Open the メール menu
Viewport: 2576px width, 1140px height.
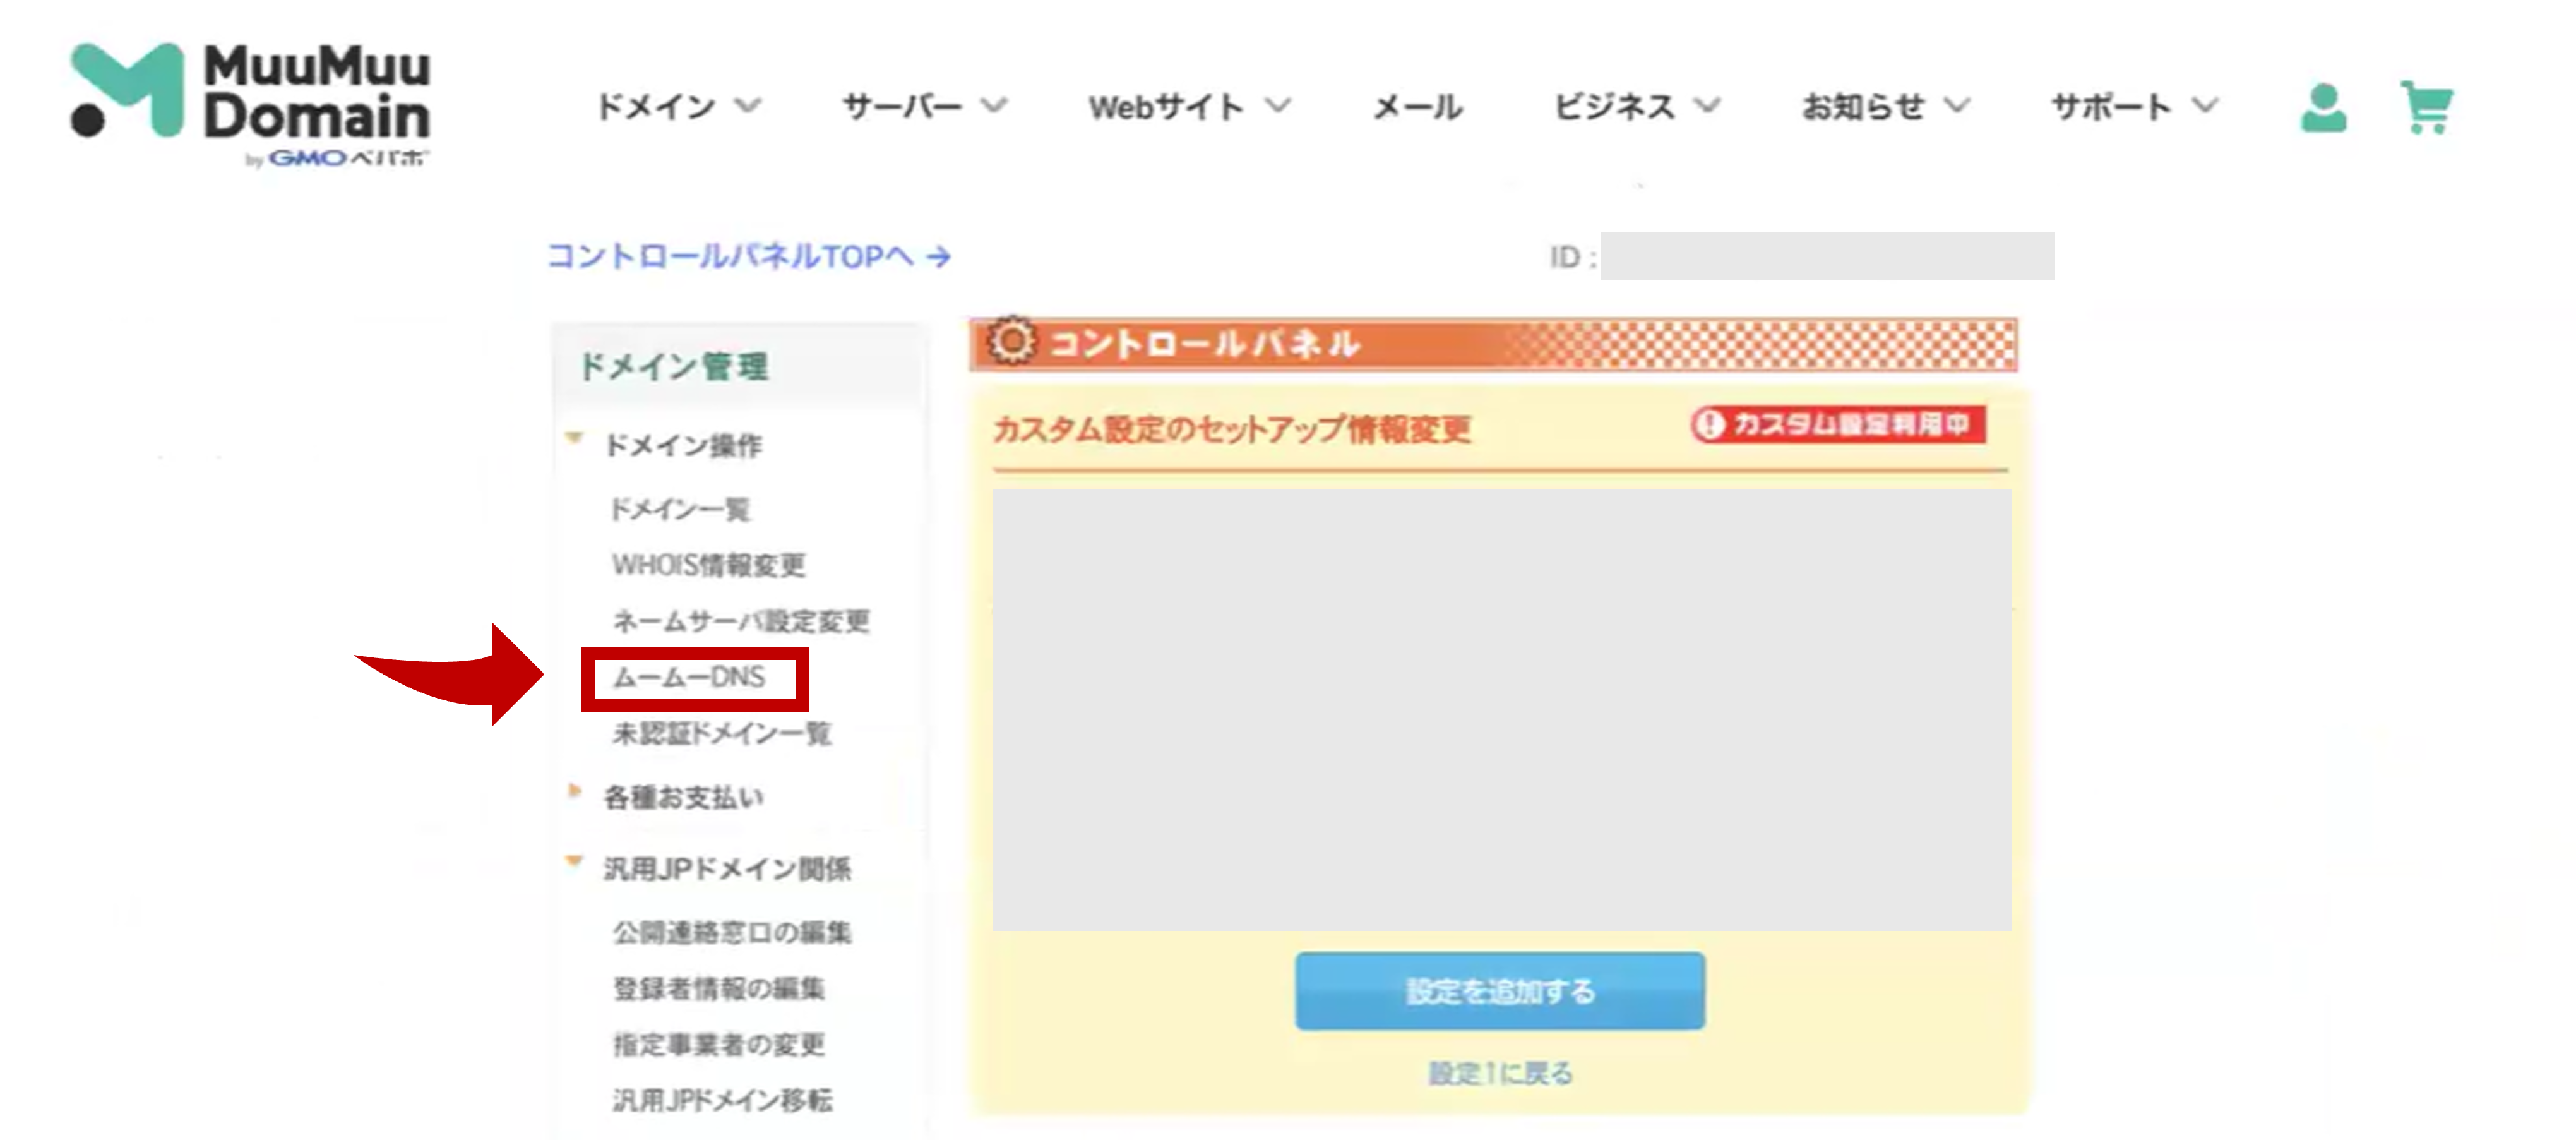point(1417,107)
